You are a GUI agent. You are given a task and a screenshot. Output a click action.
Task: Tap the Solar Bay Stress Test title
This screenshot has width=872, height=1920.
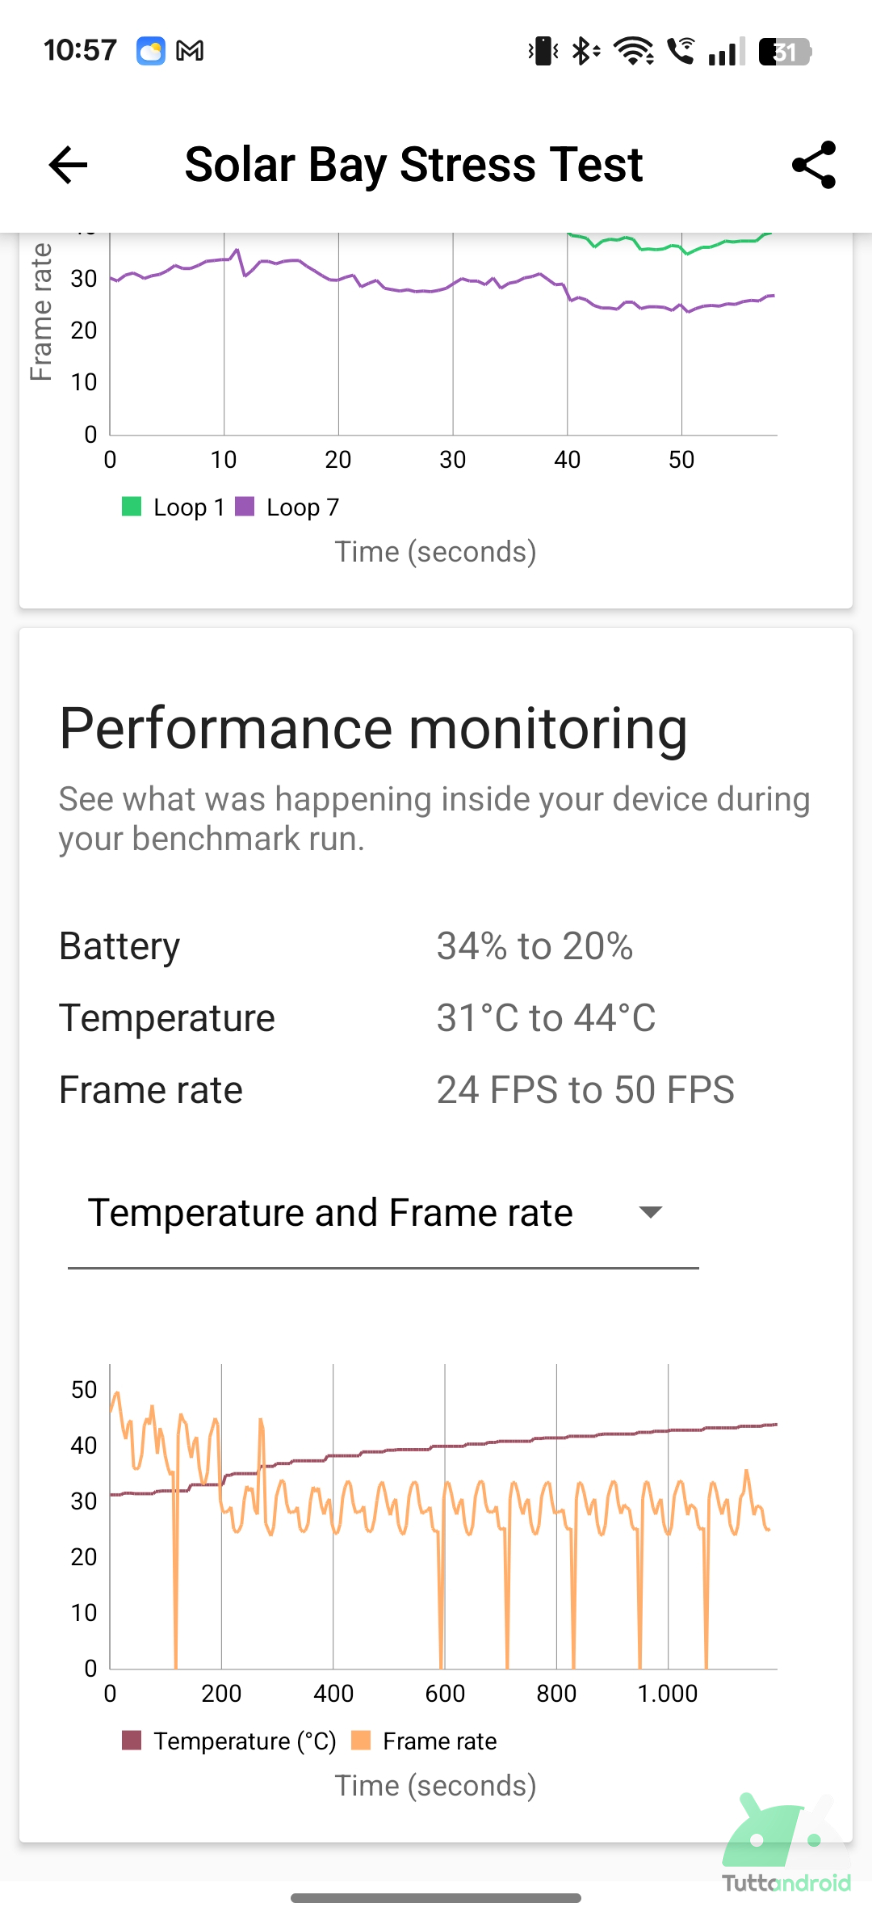[413, 165]
